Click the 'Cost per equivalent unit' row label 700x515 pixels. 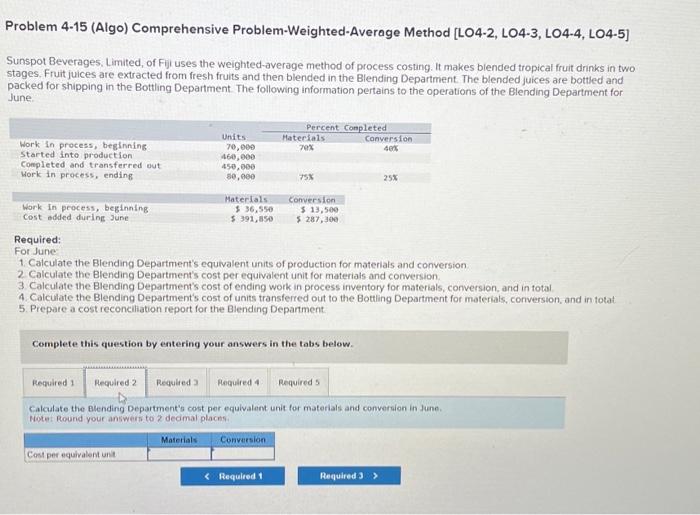tap(71, 454)
